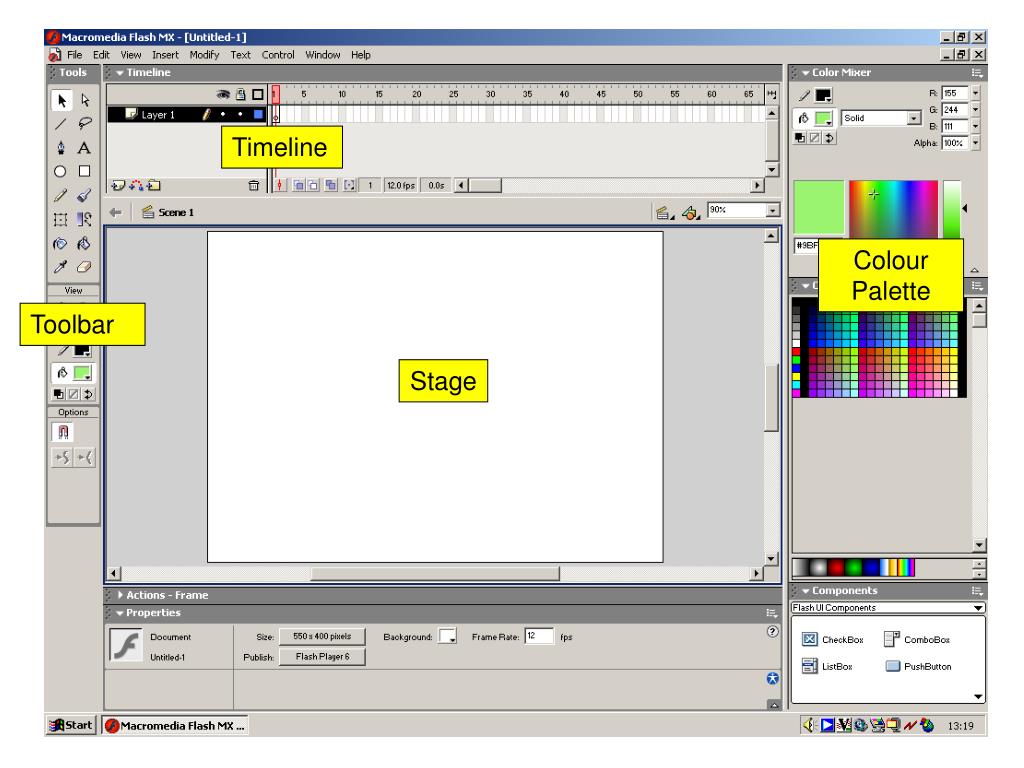
Task: Toggle the eye icon for all layers
Action: click(x=223, y=95)
